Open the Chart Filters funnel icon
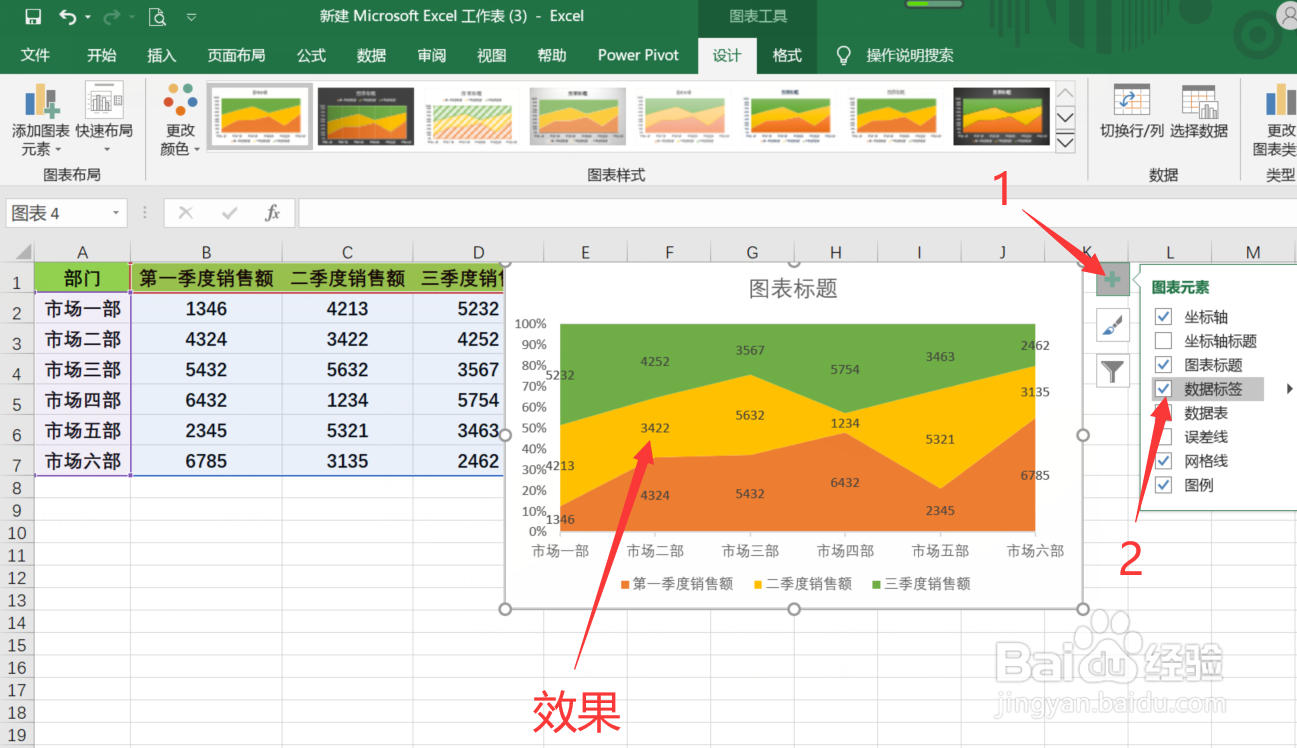This screenshot has height=748, width=1297. [1112, 368]
